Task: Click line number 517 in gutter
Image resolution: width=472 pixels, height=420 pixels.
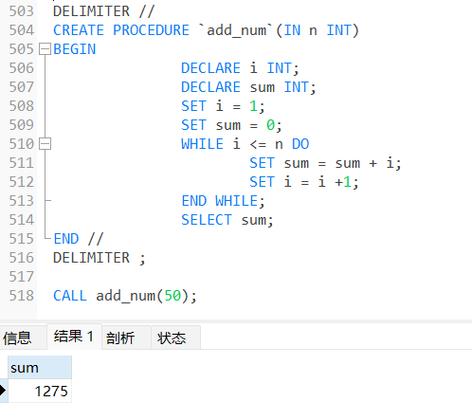Action: (21, 277)
